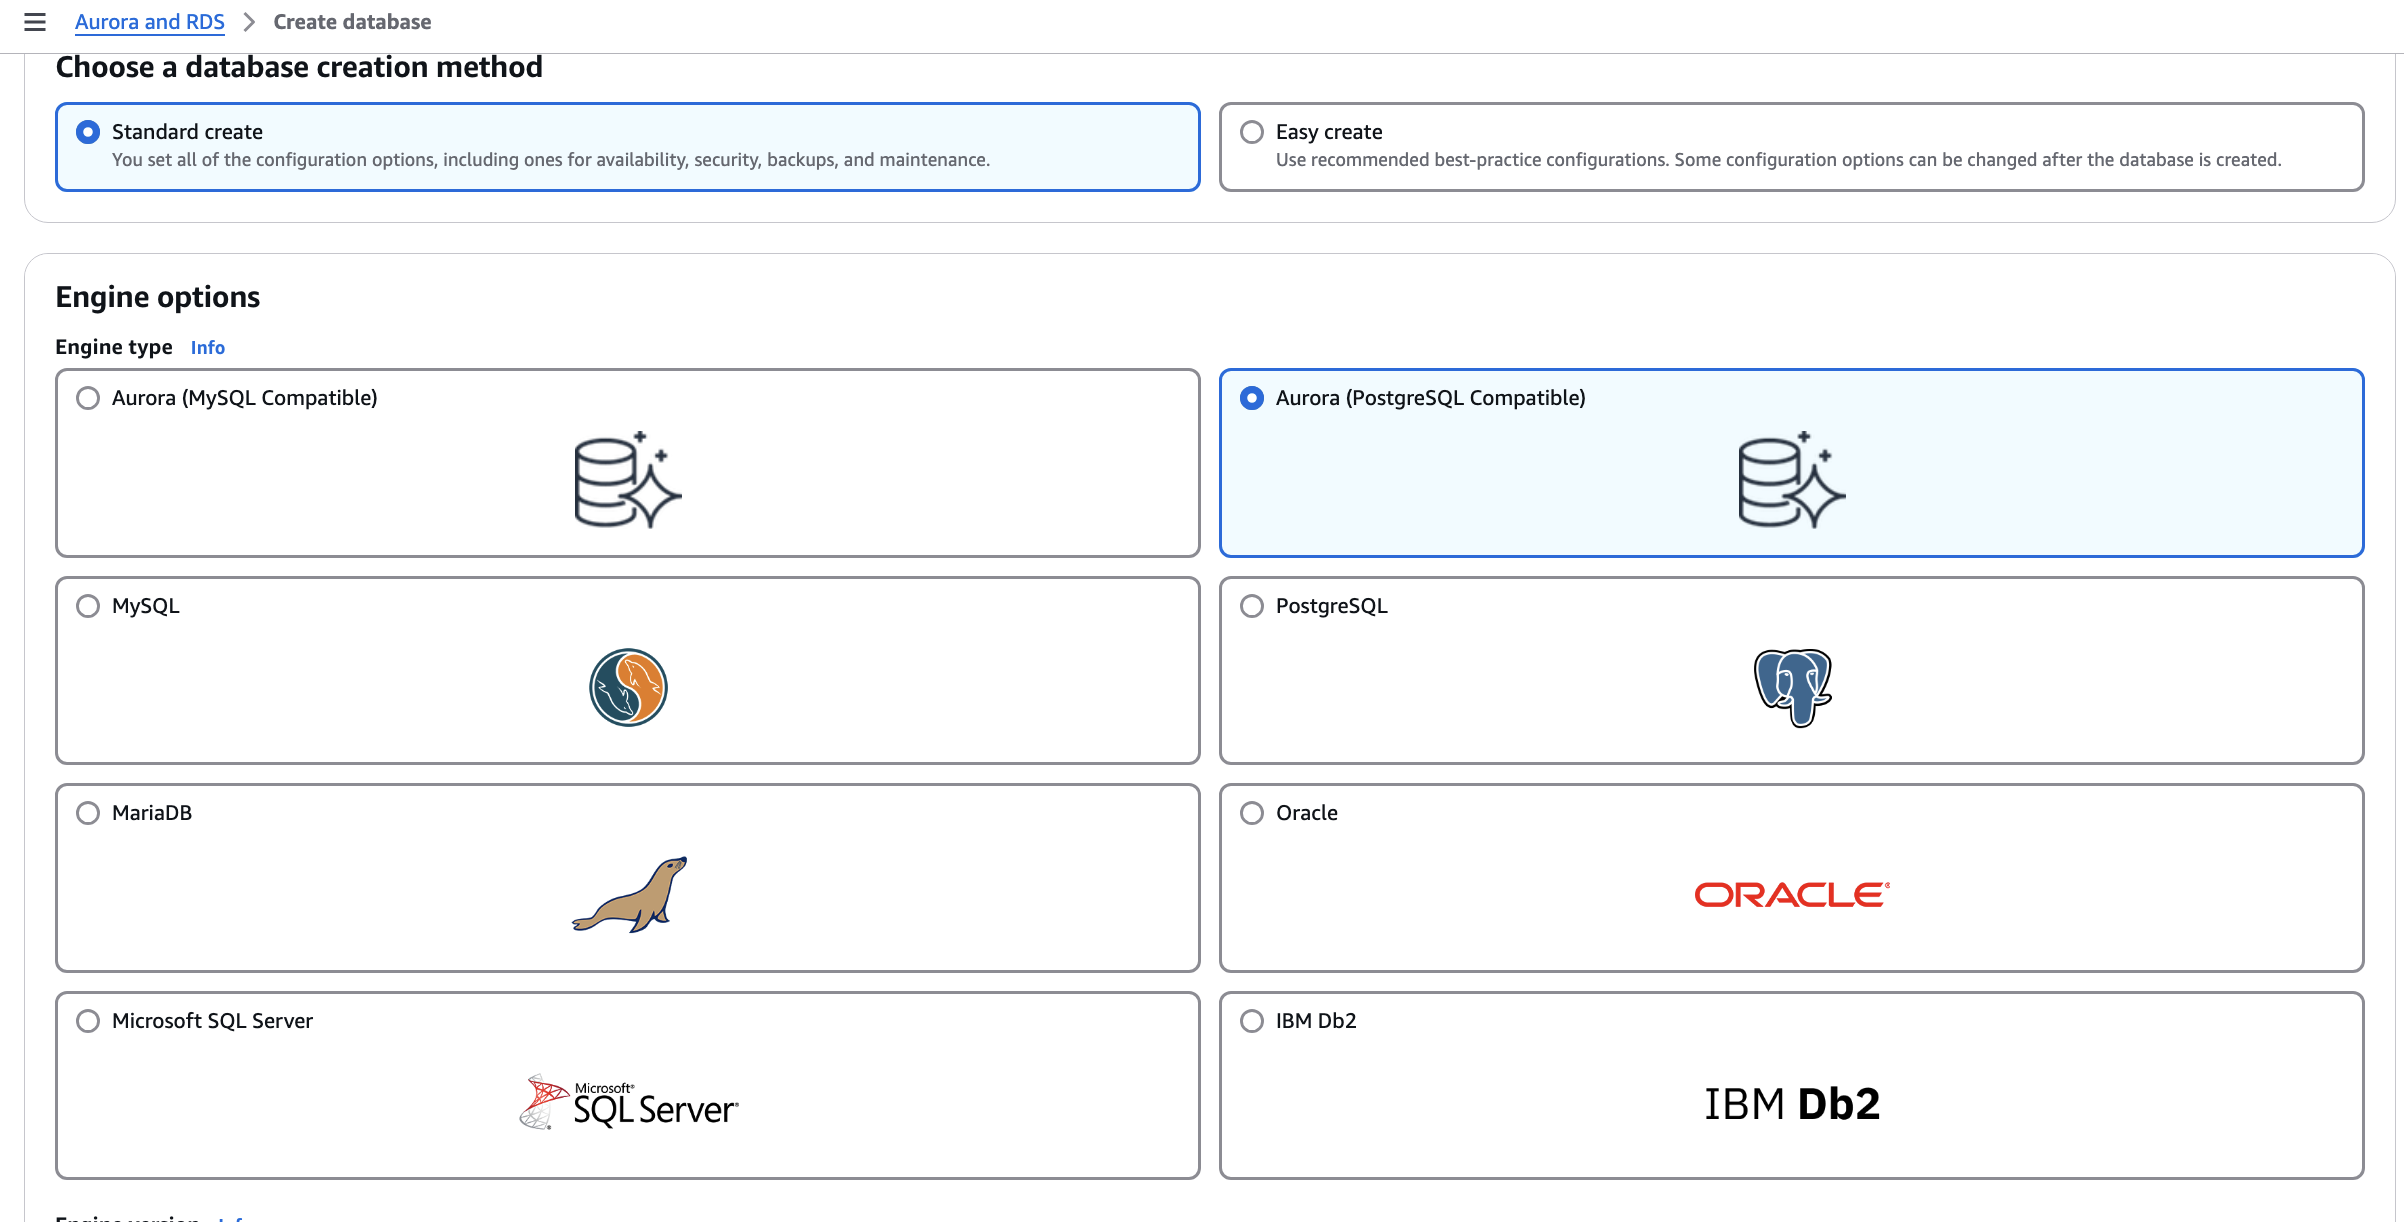The width and height of the screenshot is (2404, 1222).
Task: Click the Microsoft SQL Server logo
Action: click(629, 1102)
